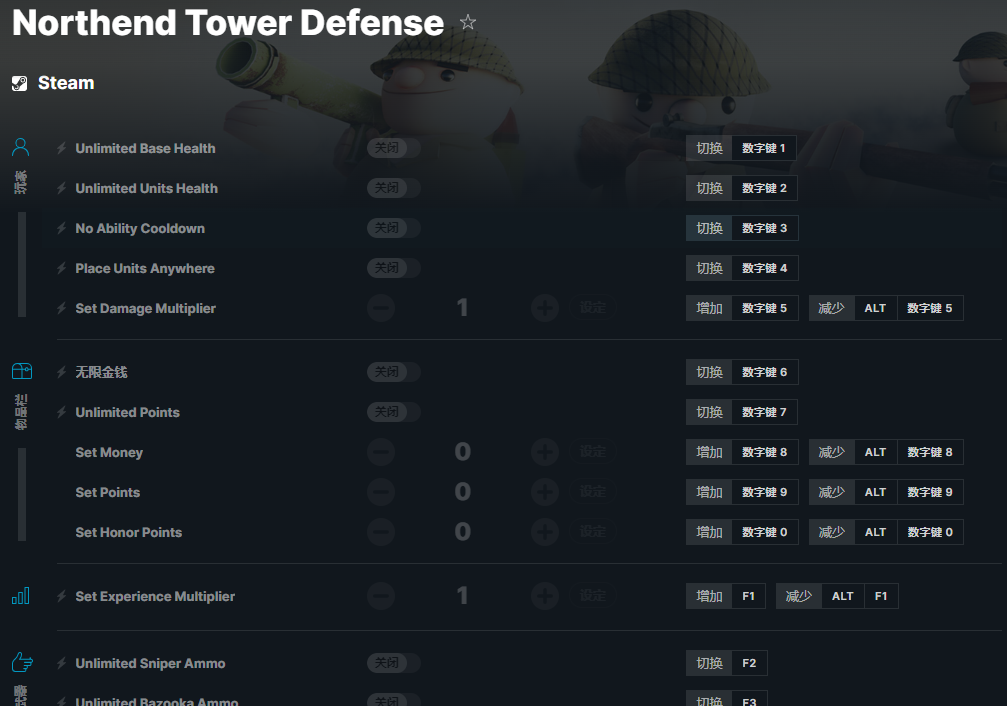1007x706 pixels.
Task: Decrease Set Points using minus button
Action: [381, 491]
